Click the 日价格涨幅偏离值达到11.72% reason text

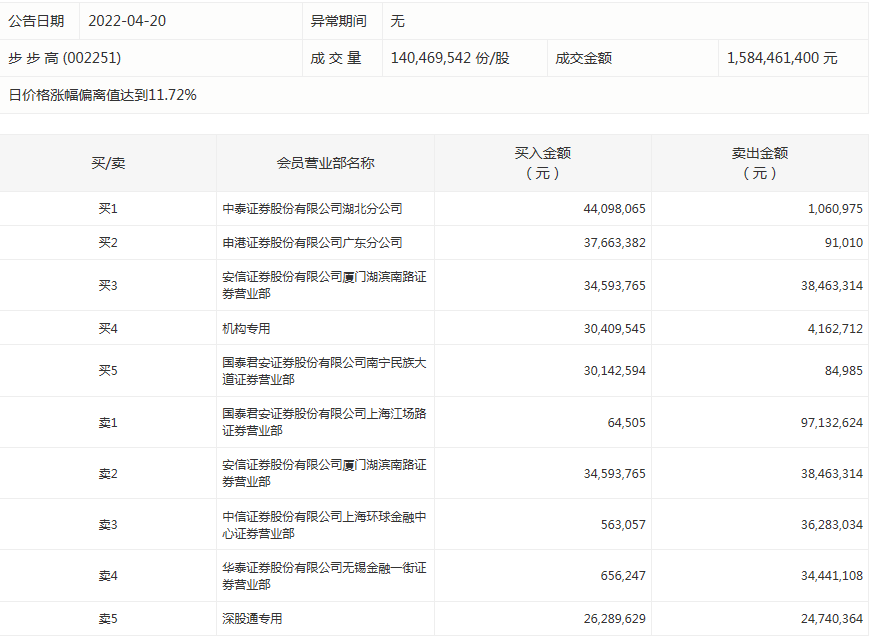coord(102,95)
